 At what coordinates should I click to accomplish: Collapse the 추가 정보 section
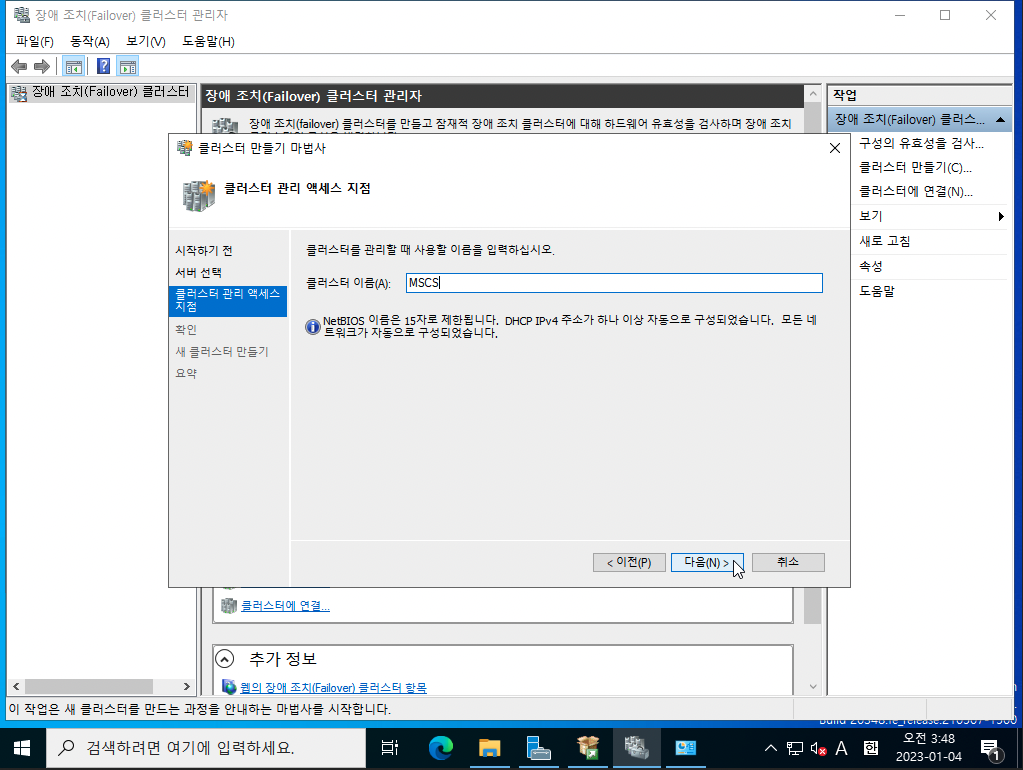(224, 659)
